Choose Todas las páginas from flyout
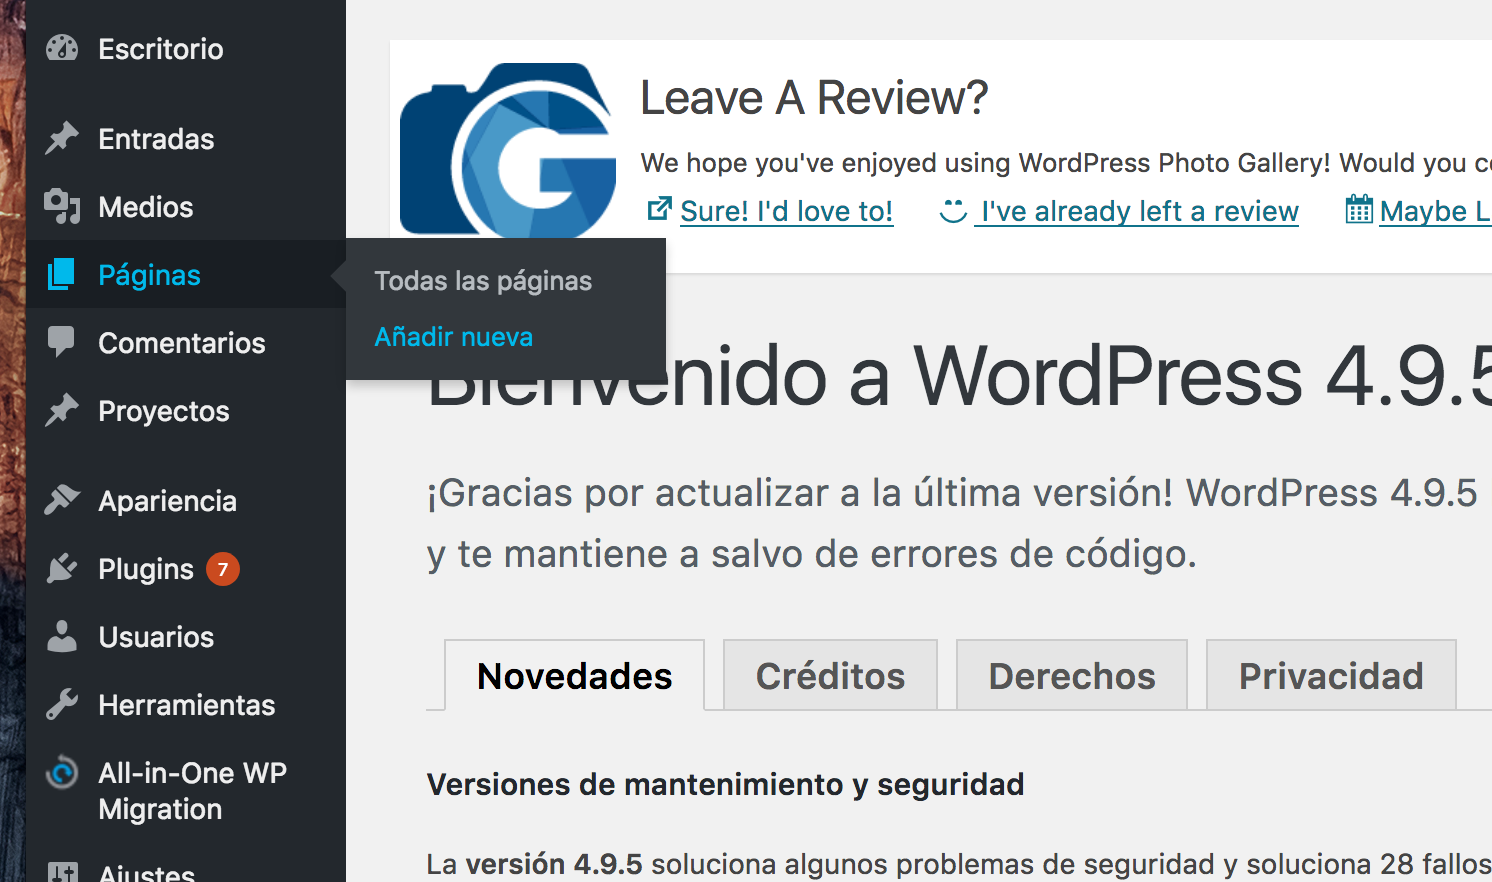 [x=483, y=281]
